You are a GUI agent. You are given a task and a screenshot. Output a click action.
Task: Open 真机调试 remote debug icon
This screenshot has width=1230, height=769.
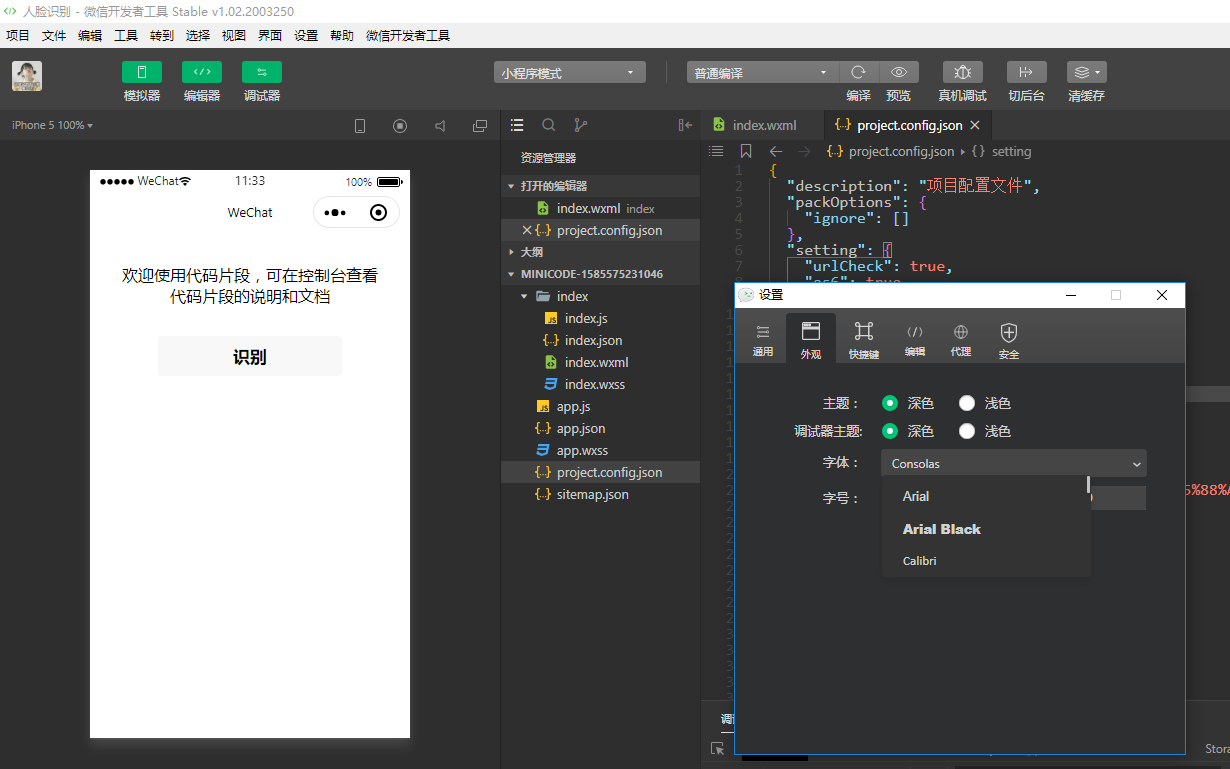point(963,72)
